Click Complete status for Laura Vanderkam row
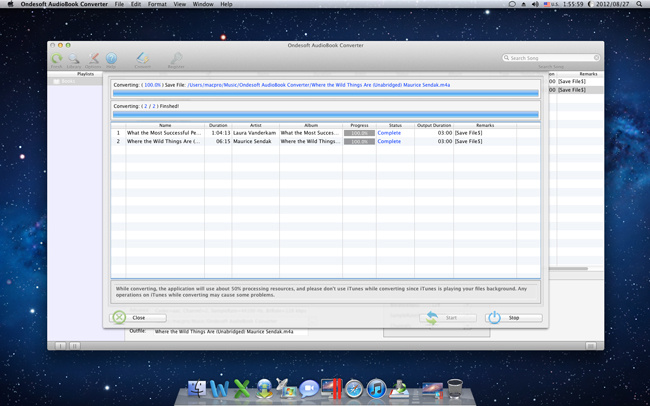The image size is (650, 406). click(389, 133)
